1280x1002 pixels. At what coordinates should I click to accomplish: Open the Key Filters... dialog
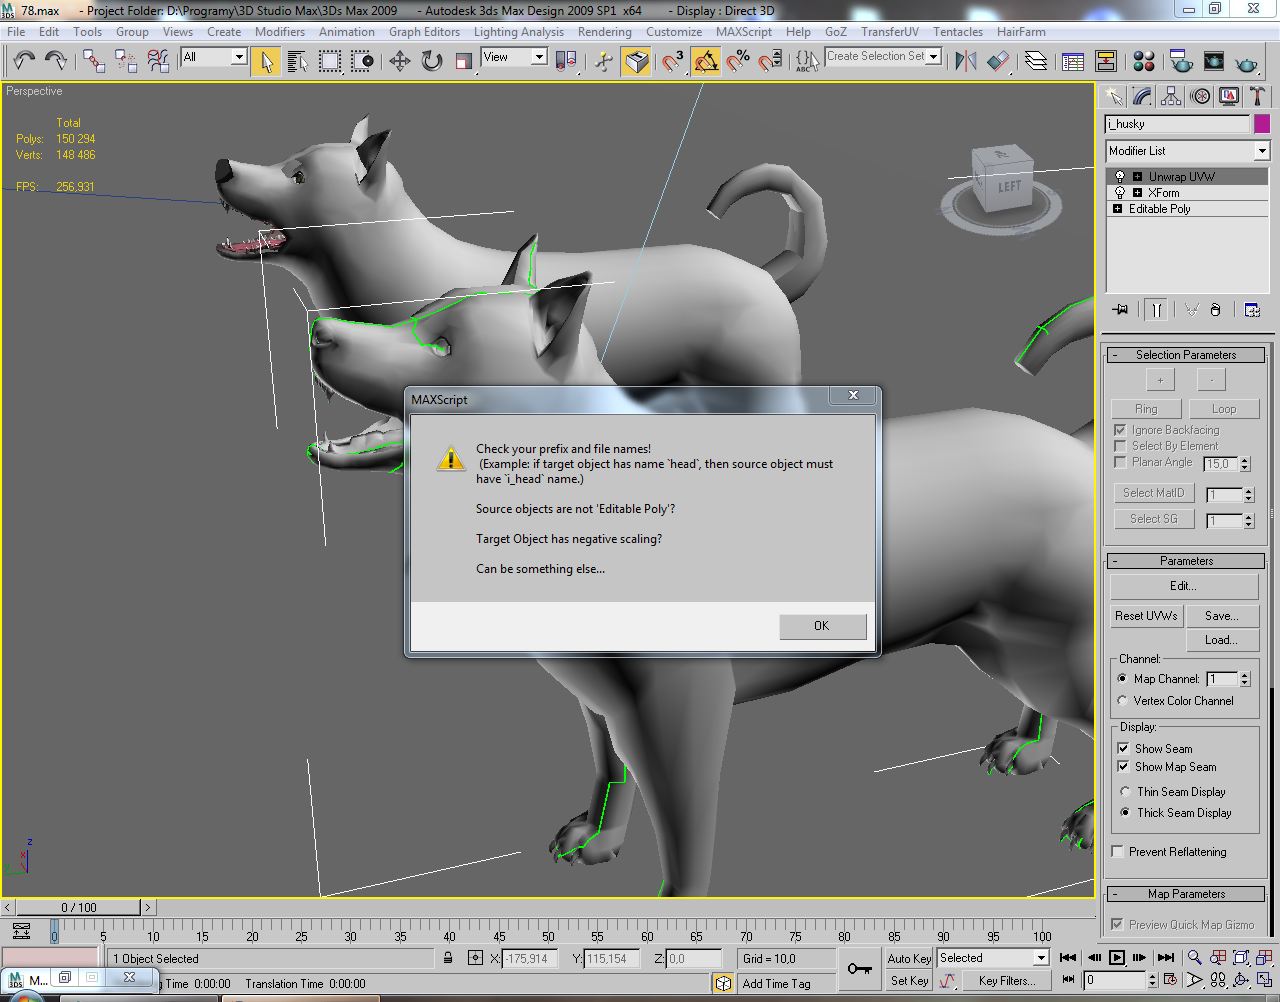(1006, 981)
